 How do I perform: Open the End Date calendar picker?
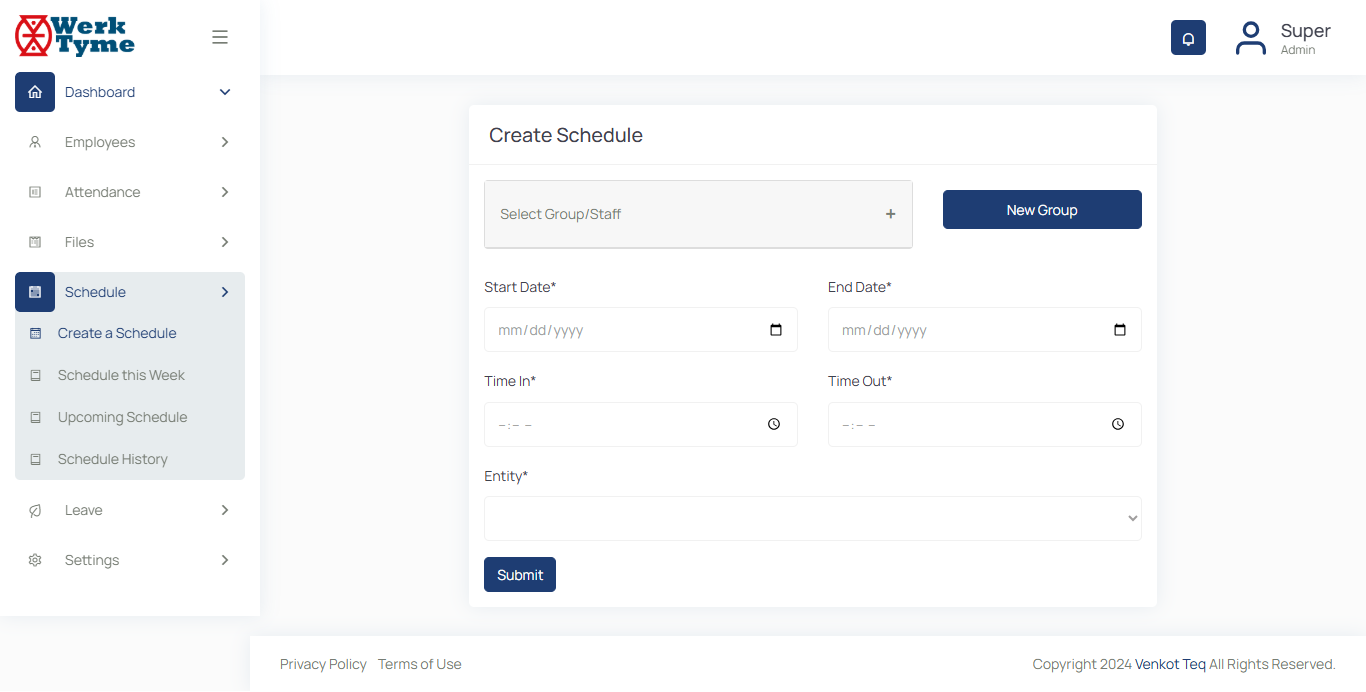tap(1120, 330)
